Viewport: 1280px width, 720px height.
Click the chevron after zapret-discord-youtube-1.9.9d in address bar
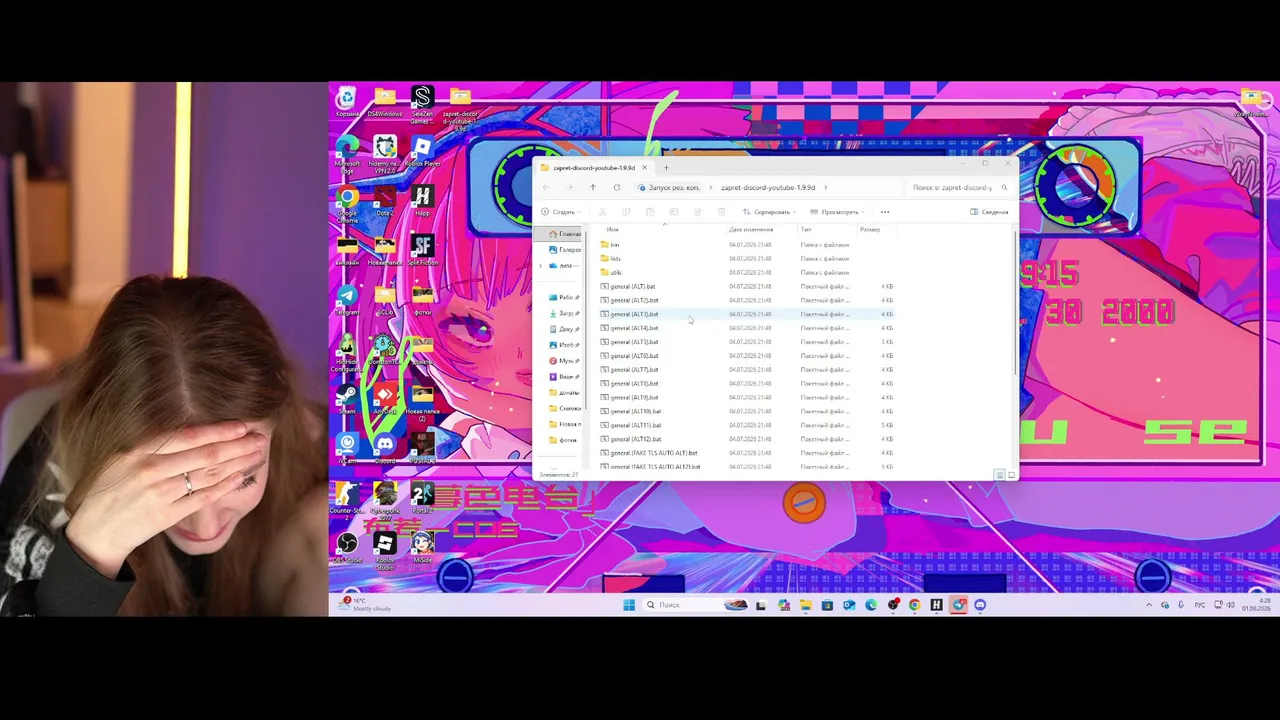pos(825,187)
